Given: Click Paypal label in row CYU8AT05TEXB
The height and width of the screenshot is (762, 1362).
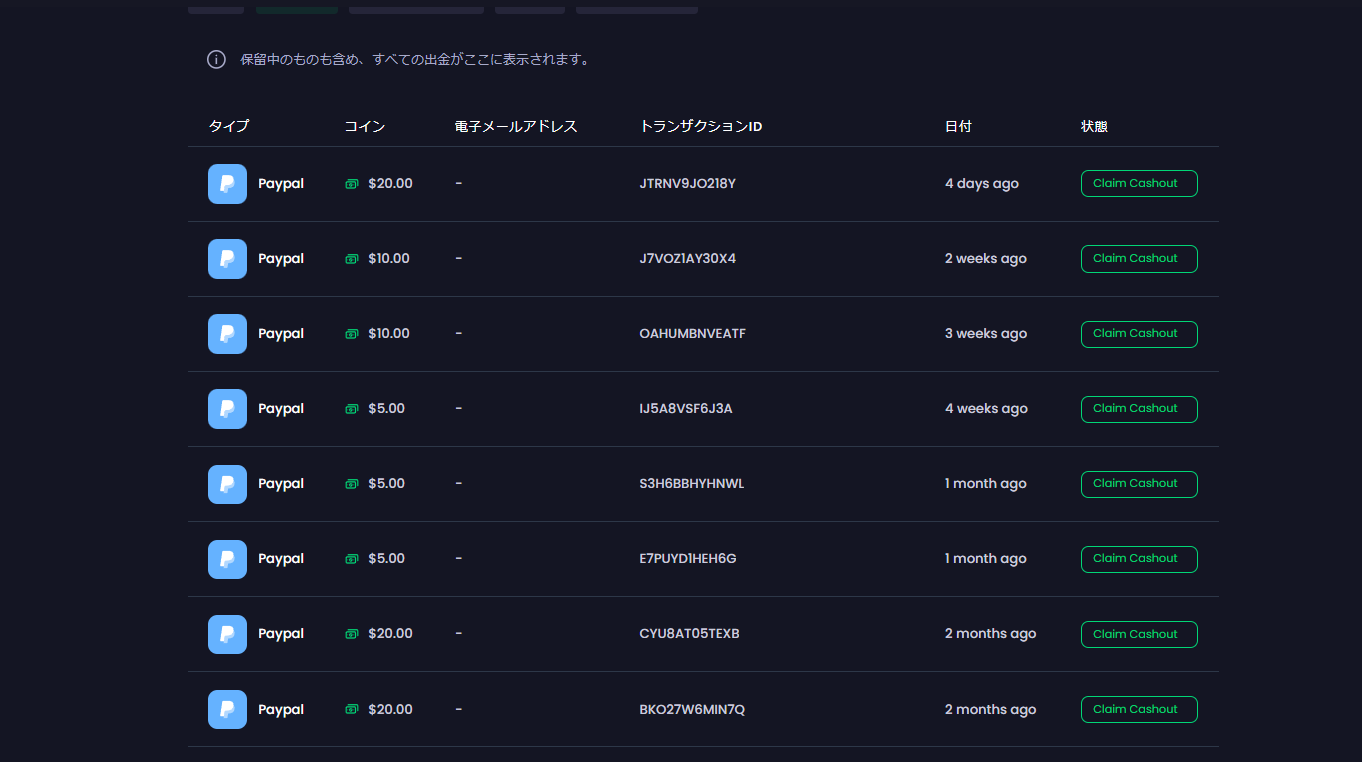Looking at the screenshot, I should tap(281, 634).
